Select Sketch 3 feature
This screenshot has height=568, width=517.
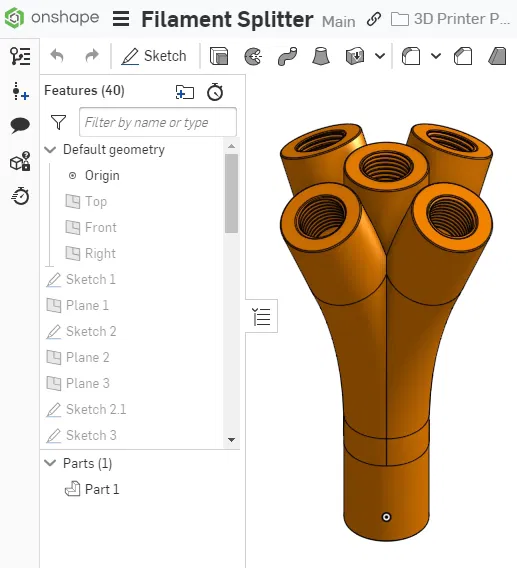82,435
